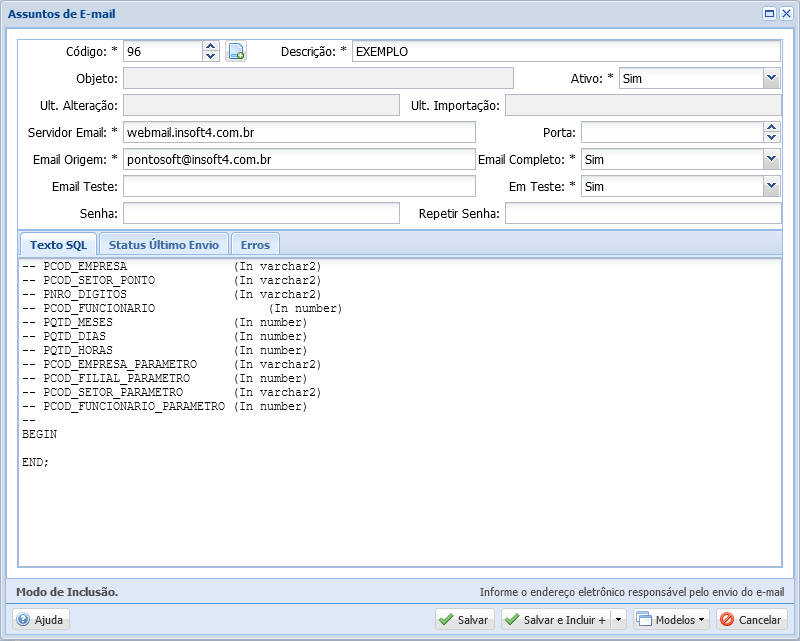Decrease the Porta spinner value

tap(771, 138)
